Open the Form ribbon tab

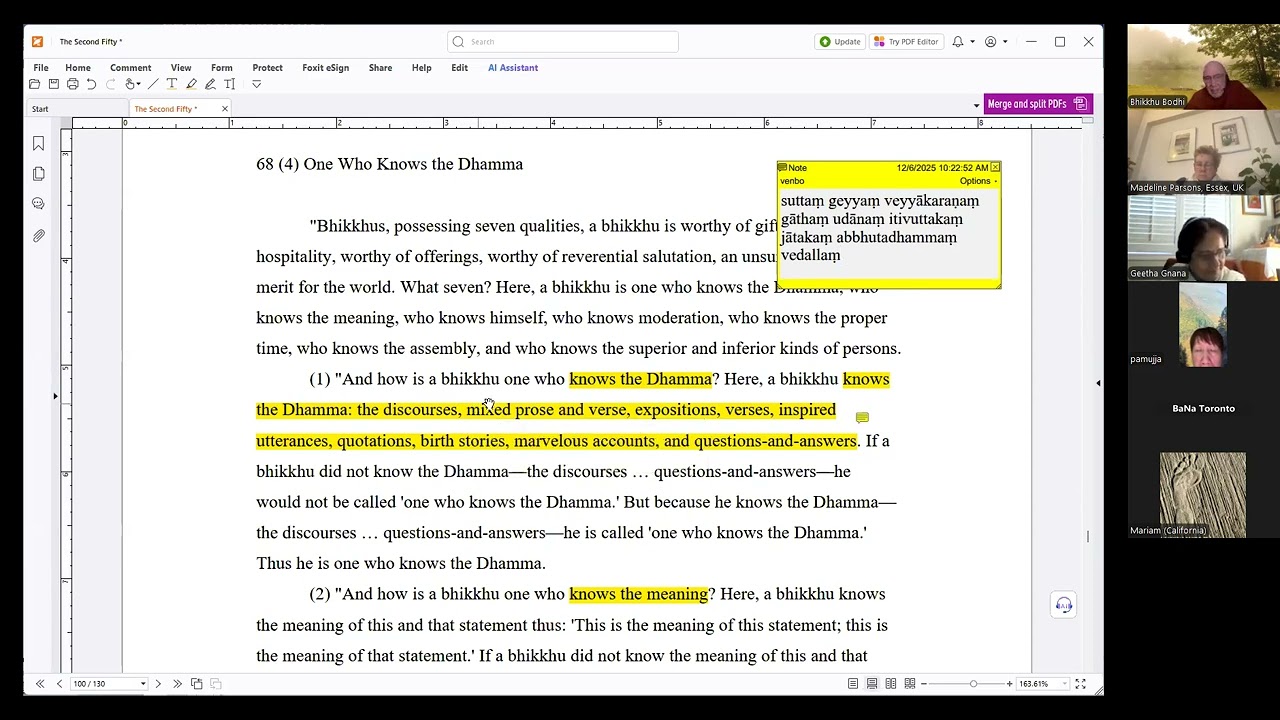(x=222, y=68)
